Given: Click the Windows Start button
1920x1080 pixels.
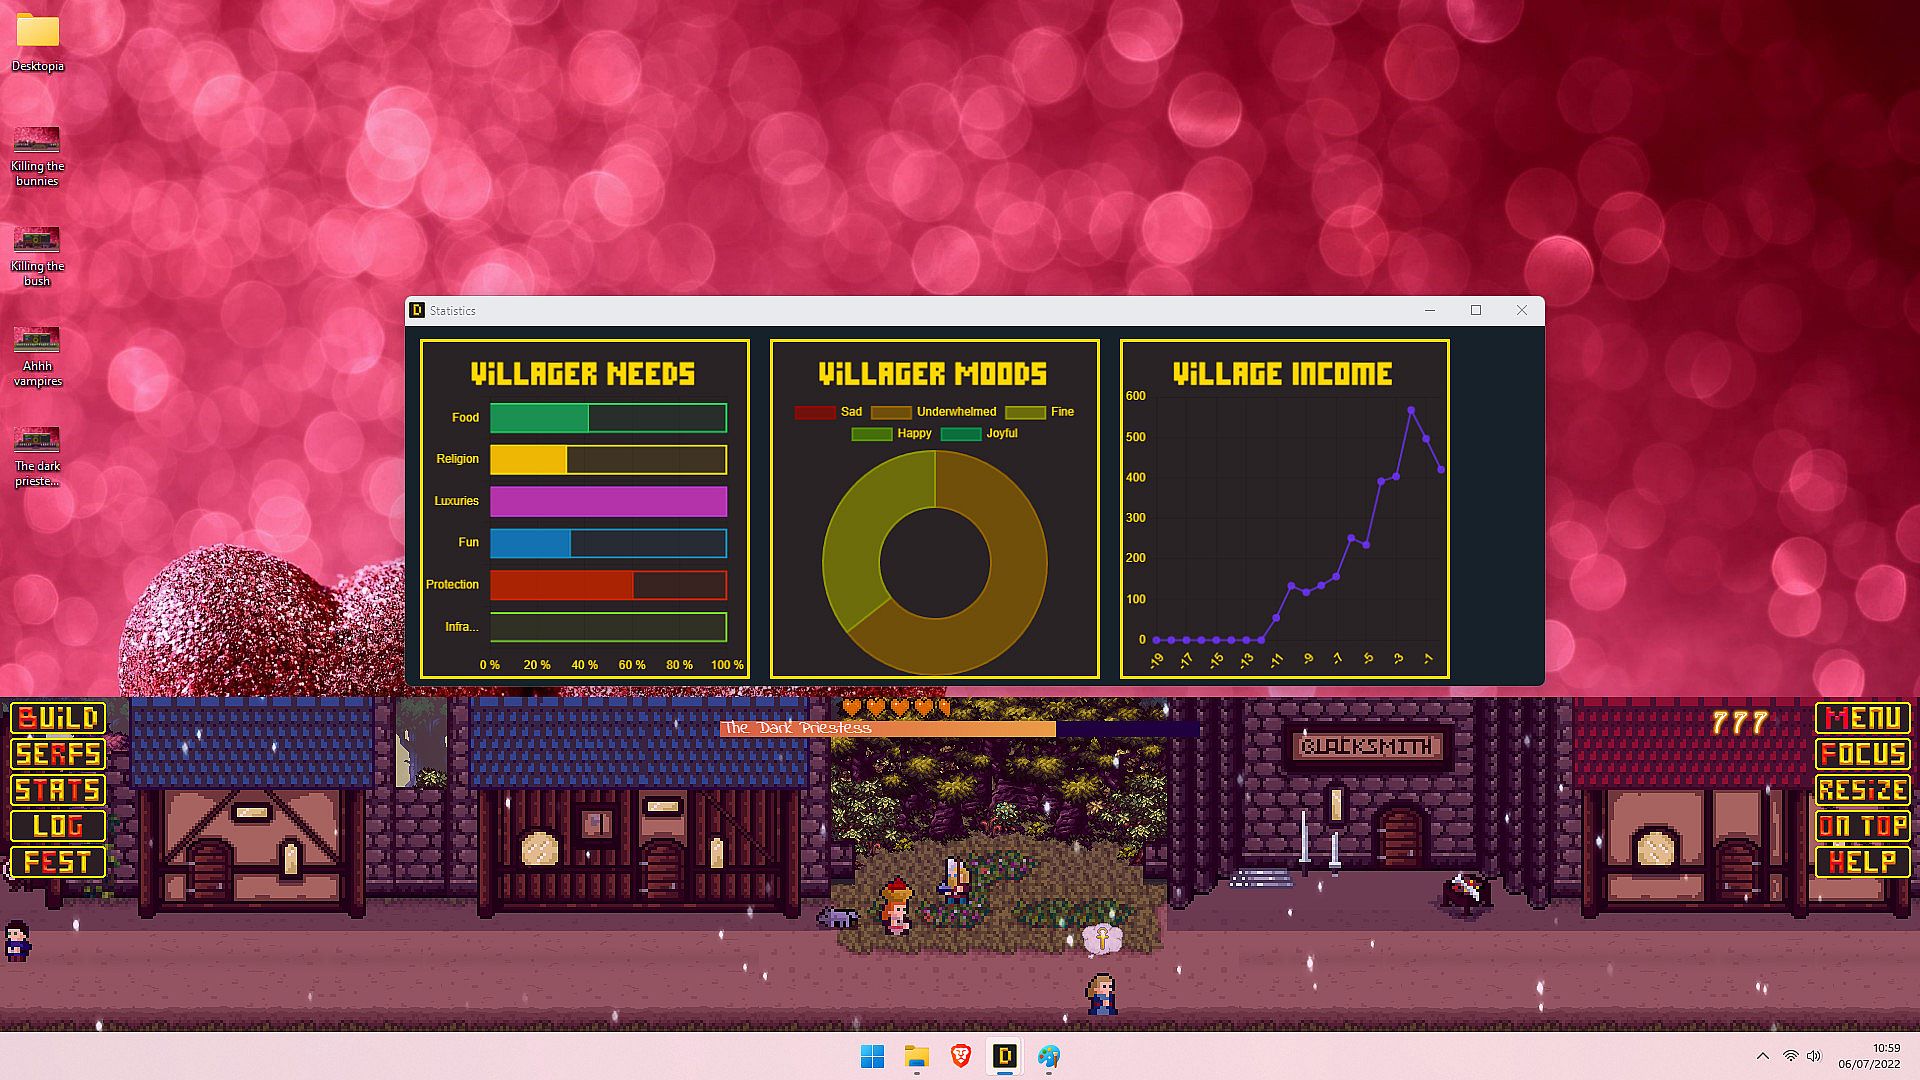Looking at the screenshot, I should tap(872, 1056).
